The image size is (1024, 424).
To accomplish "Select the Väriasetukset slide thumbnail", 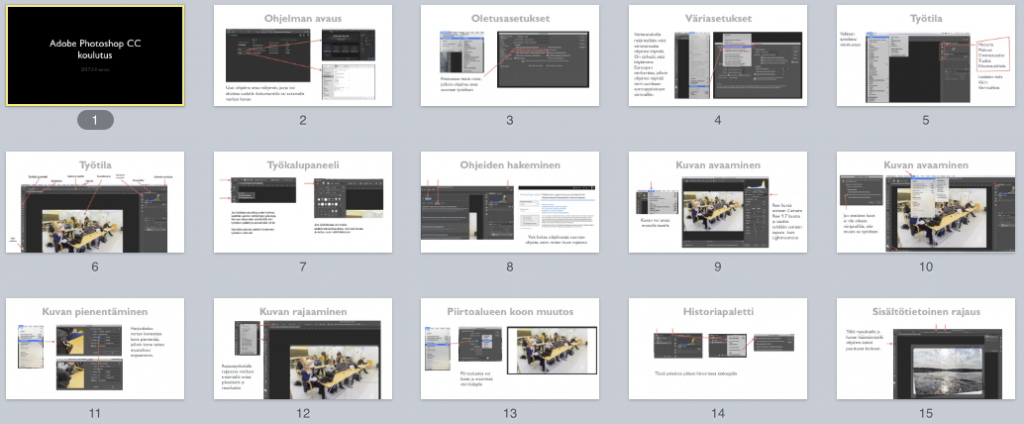I will 718,56.
